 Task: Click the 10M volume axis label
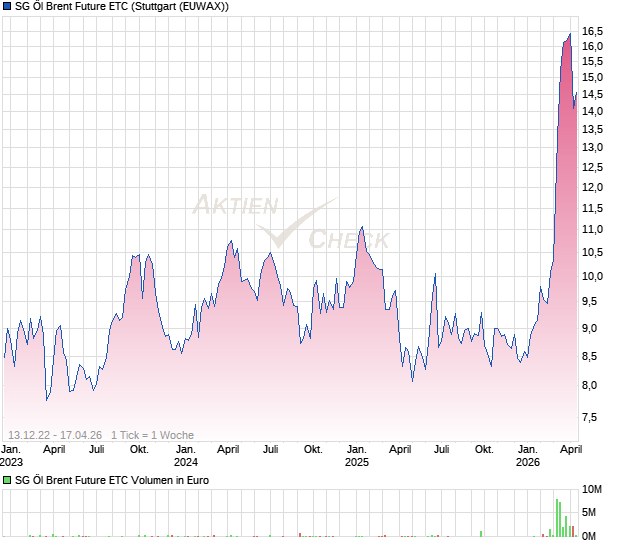pyautogui.click(x=594, y=490)
